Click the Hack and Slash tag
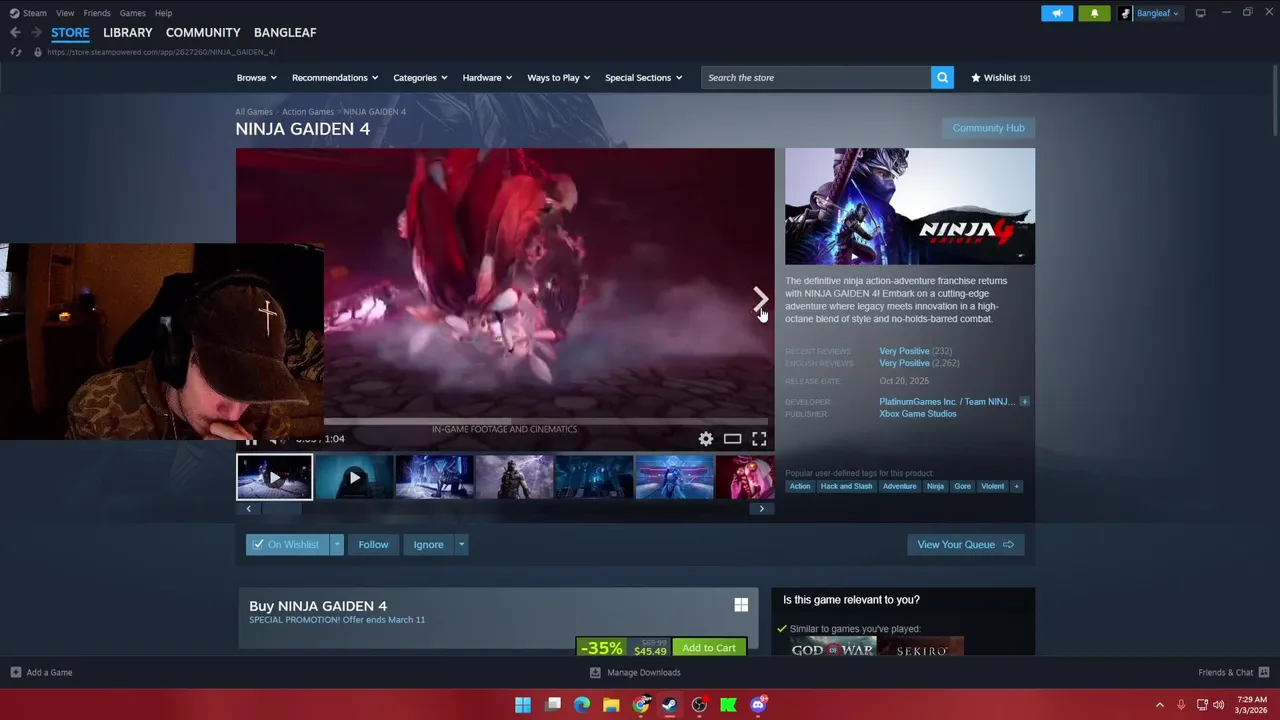Image resolution: width=1280 pixels, height=720 pixels. pos(846,487)
